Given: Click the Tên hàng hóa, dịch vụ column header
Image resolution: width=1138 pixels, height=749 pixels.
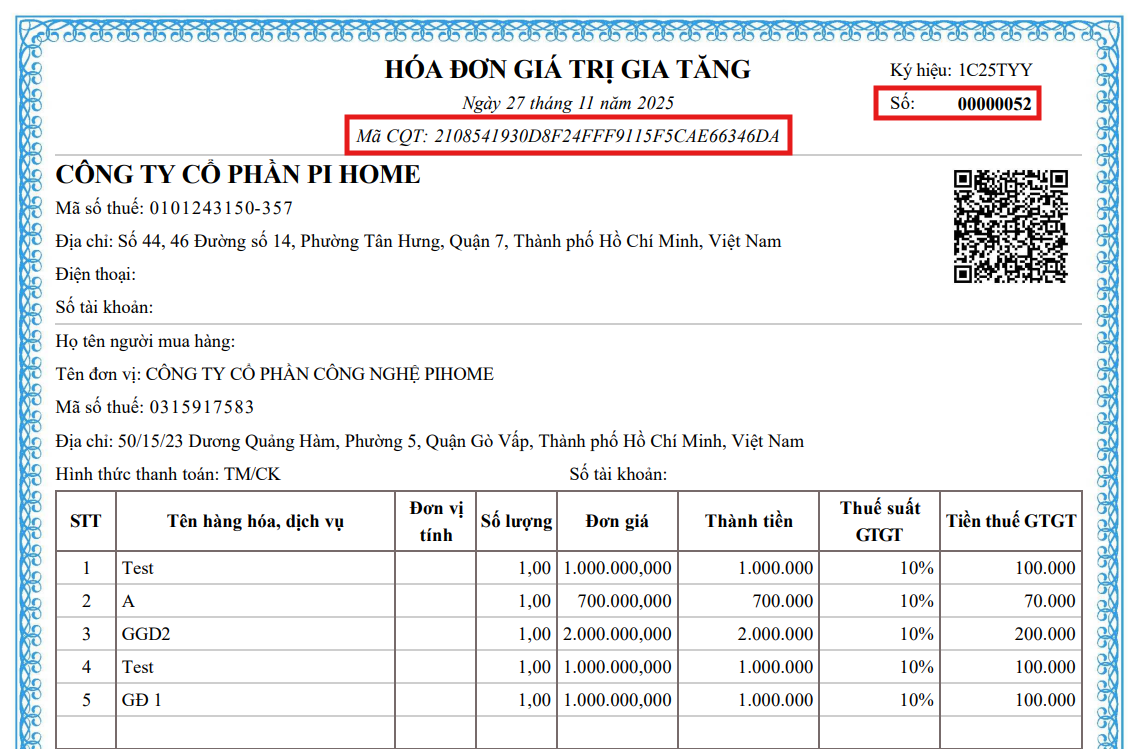Looking at the screenshot, I should pyautogui.click(x=255, y=521).
